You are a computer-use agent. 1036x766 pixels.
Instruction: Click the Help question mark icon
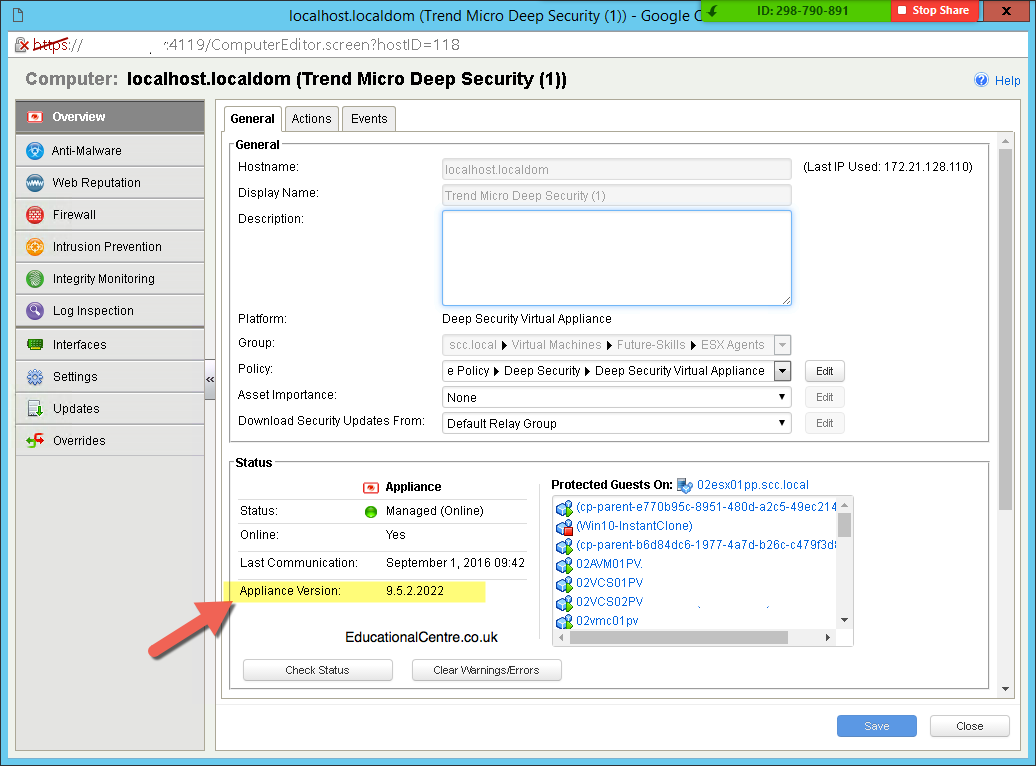(x=982, y=80)
